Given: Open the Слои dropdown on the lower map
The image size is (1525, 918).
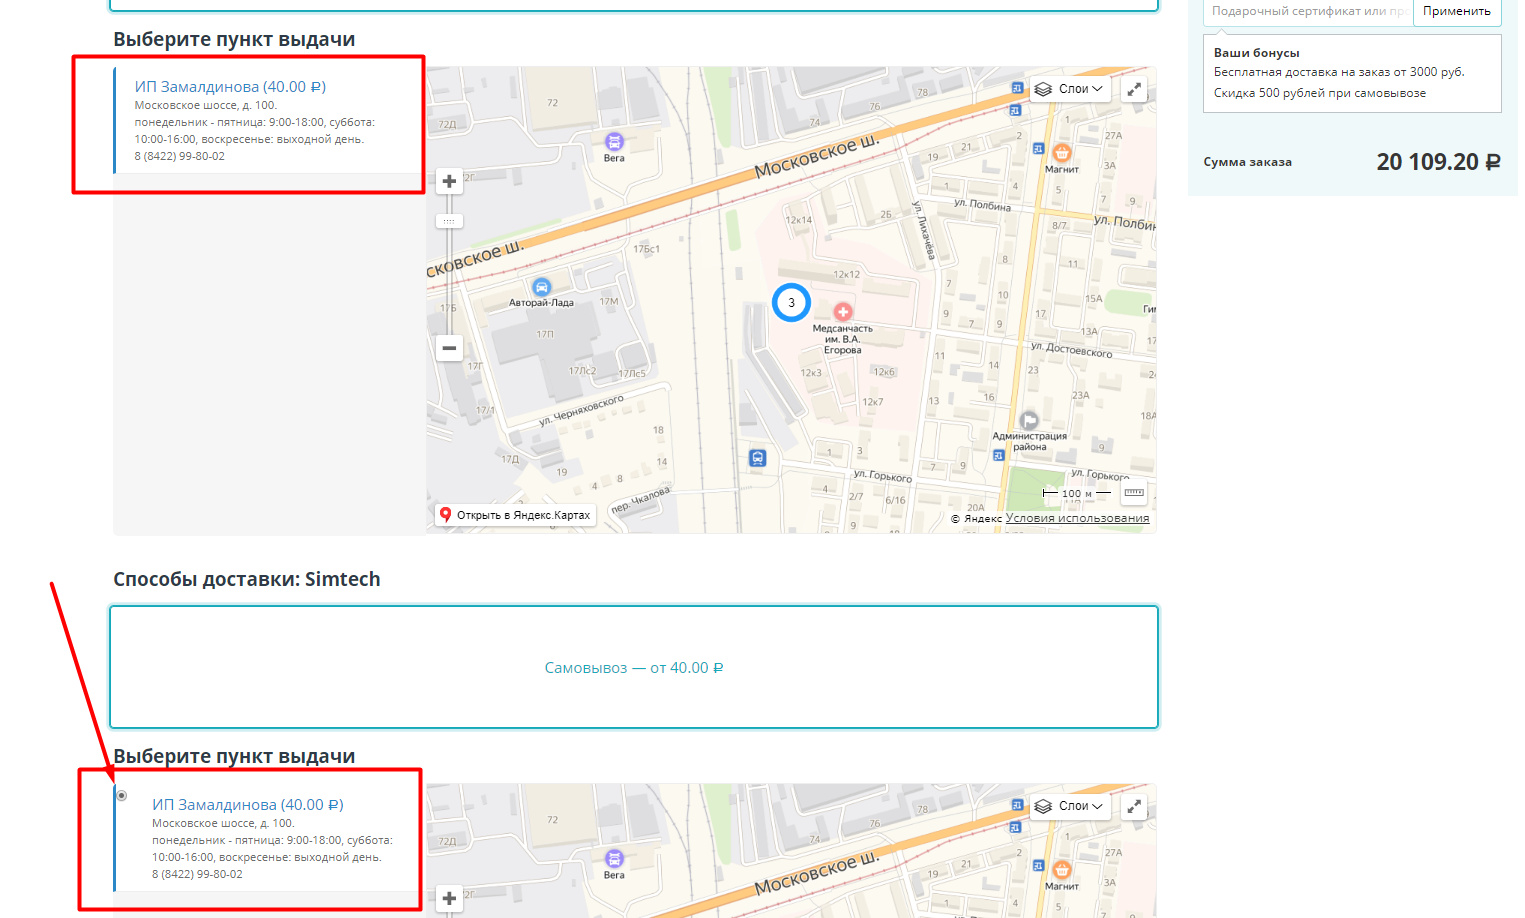Looking at the screenshot, I should pos(1069,806).
